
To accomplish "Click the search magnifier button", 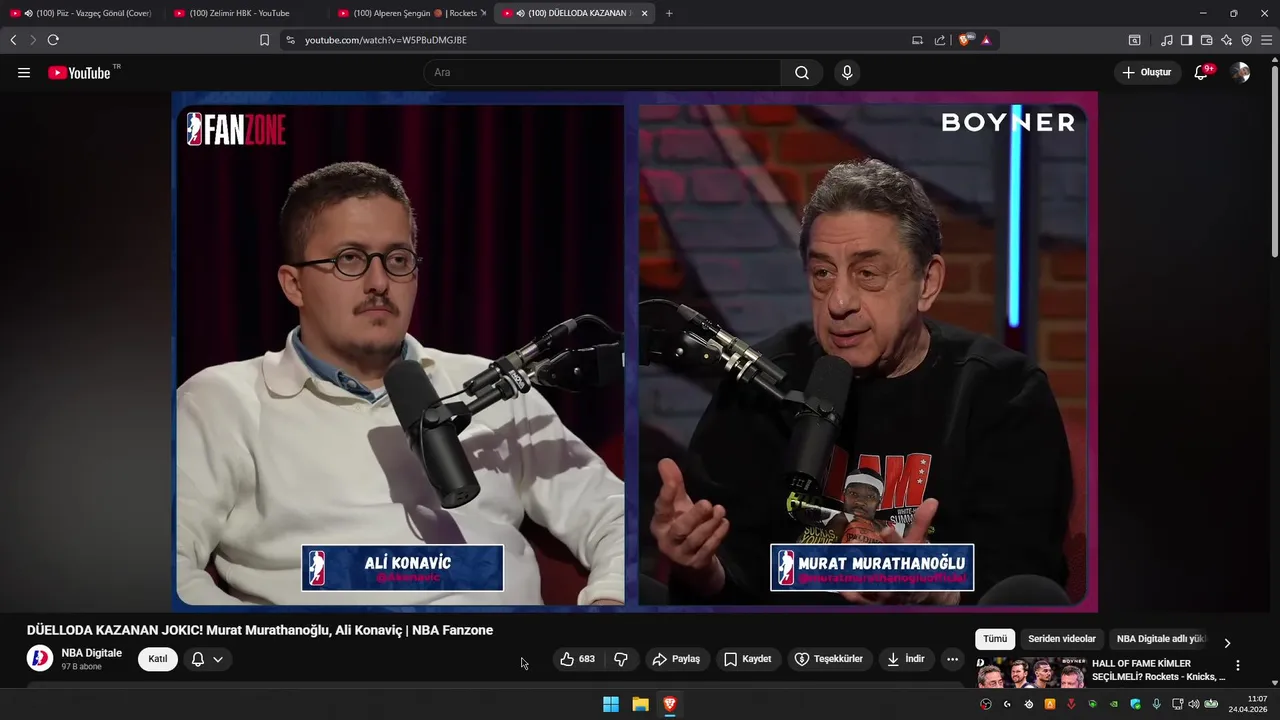I will pos(802,72).
